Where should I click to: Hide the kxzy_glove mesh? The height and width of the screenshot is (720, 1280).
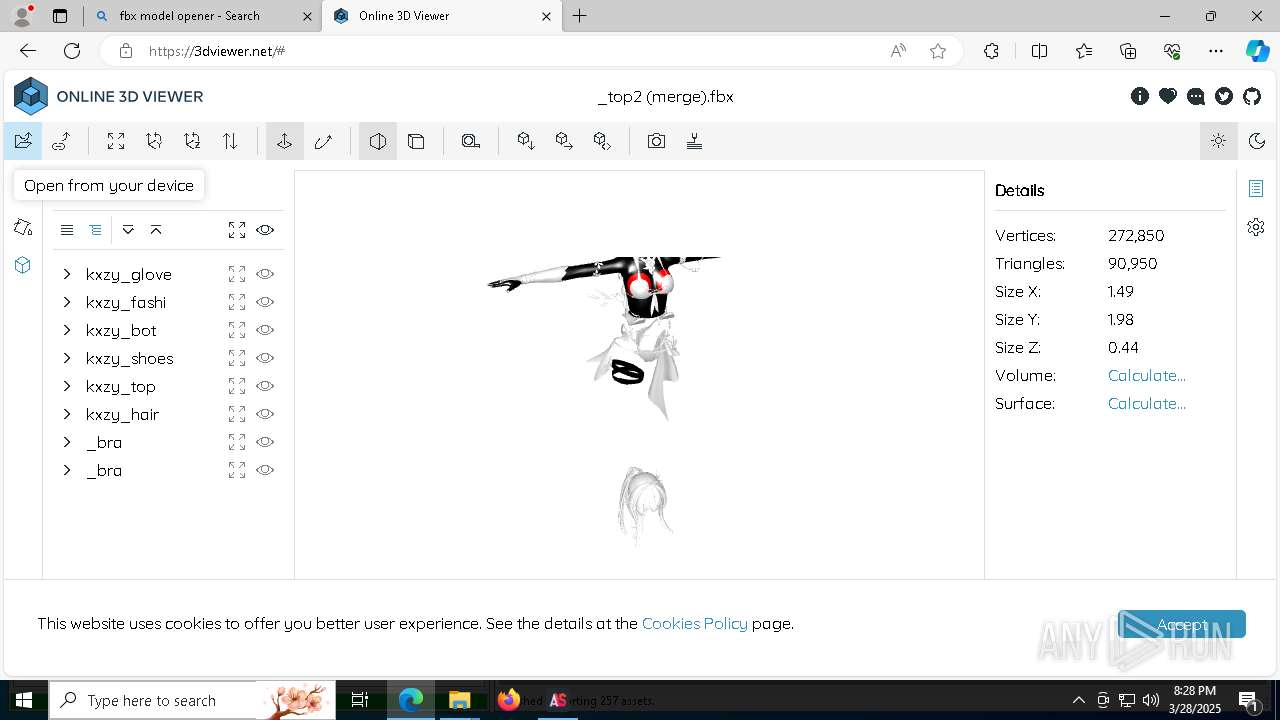click(265, 274)
